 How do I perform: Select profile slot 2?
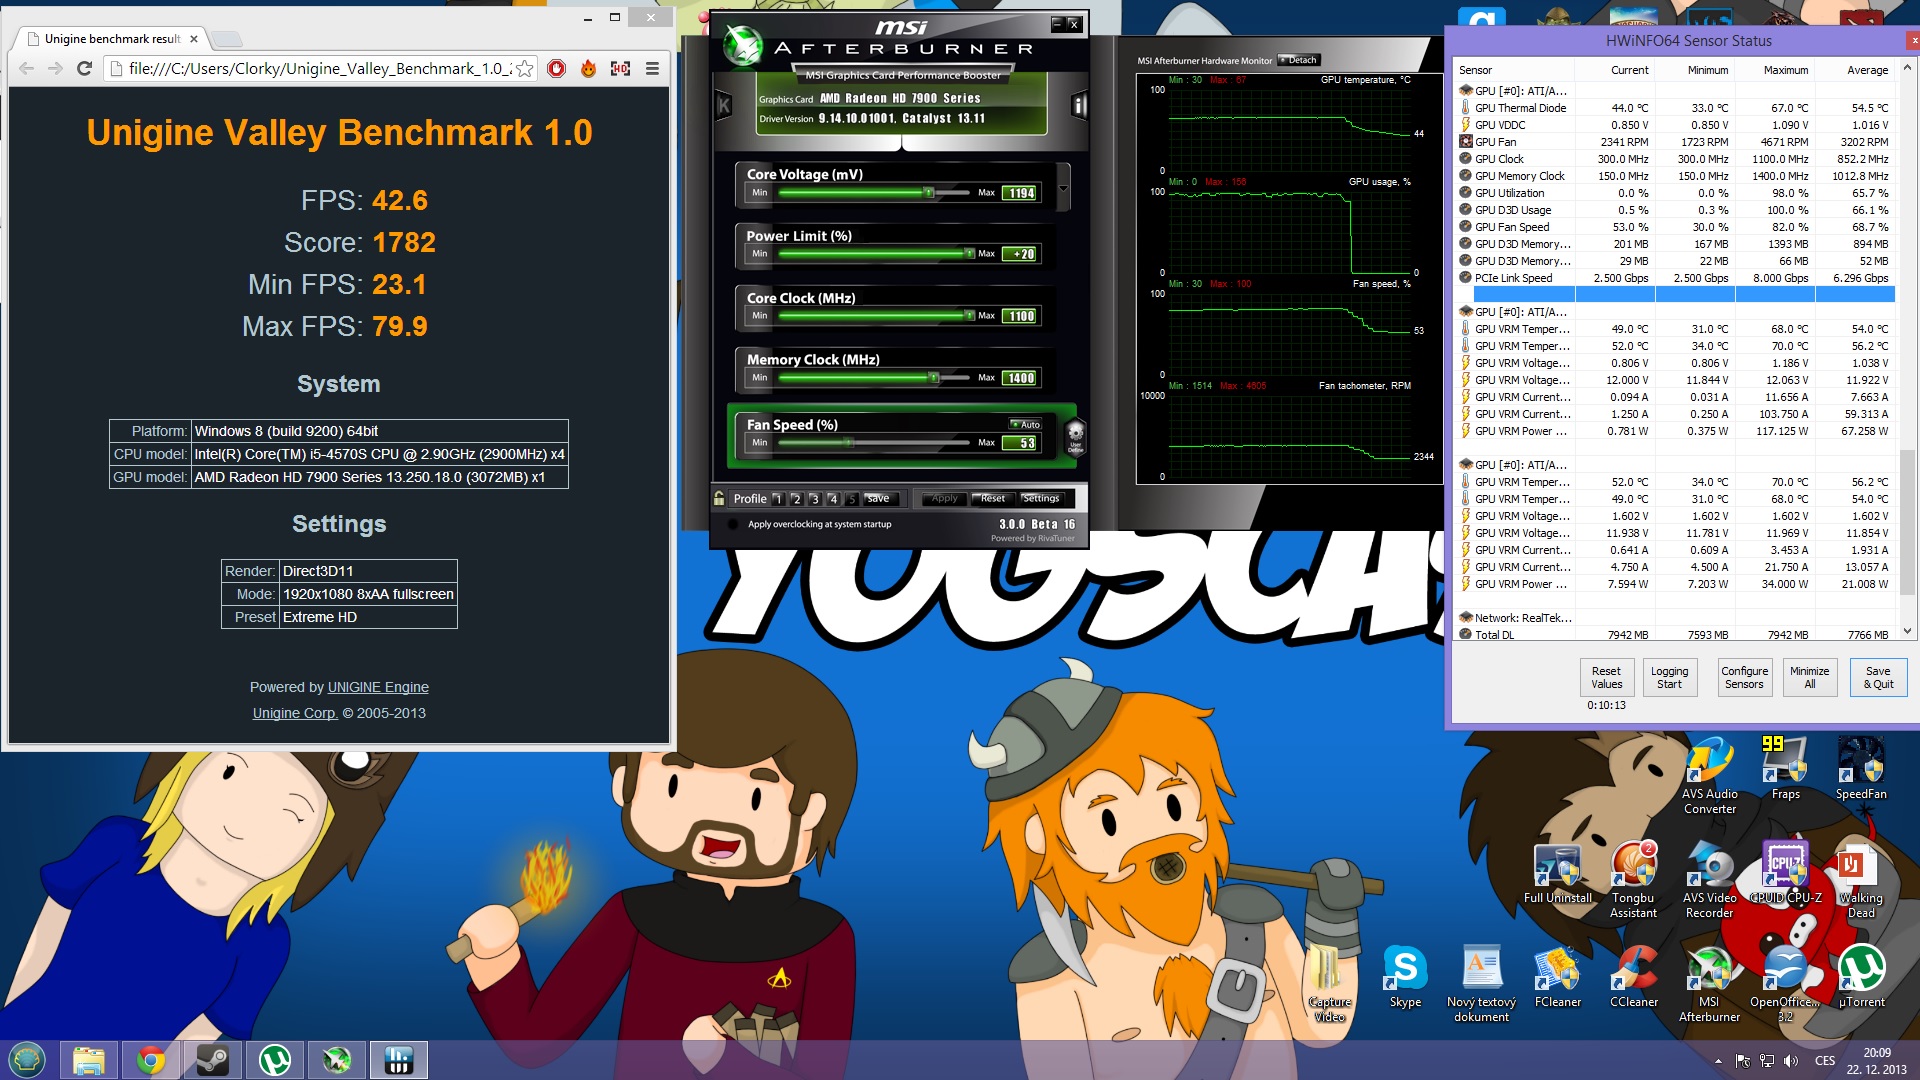[x=796, y=498]
